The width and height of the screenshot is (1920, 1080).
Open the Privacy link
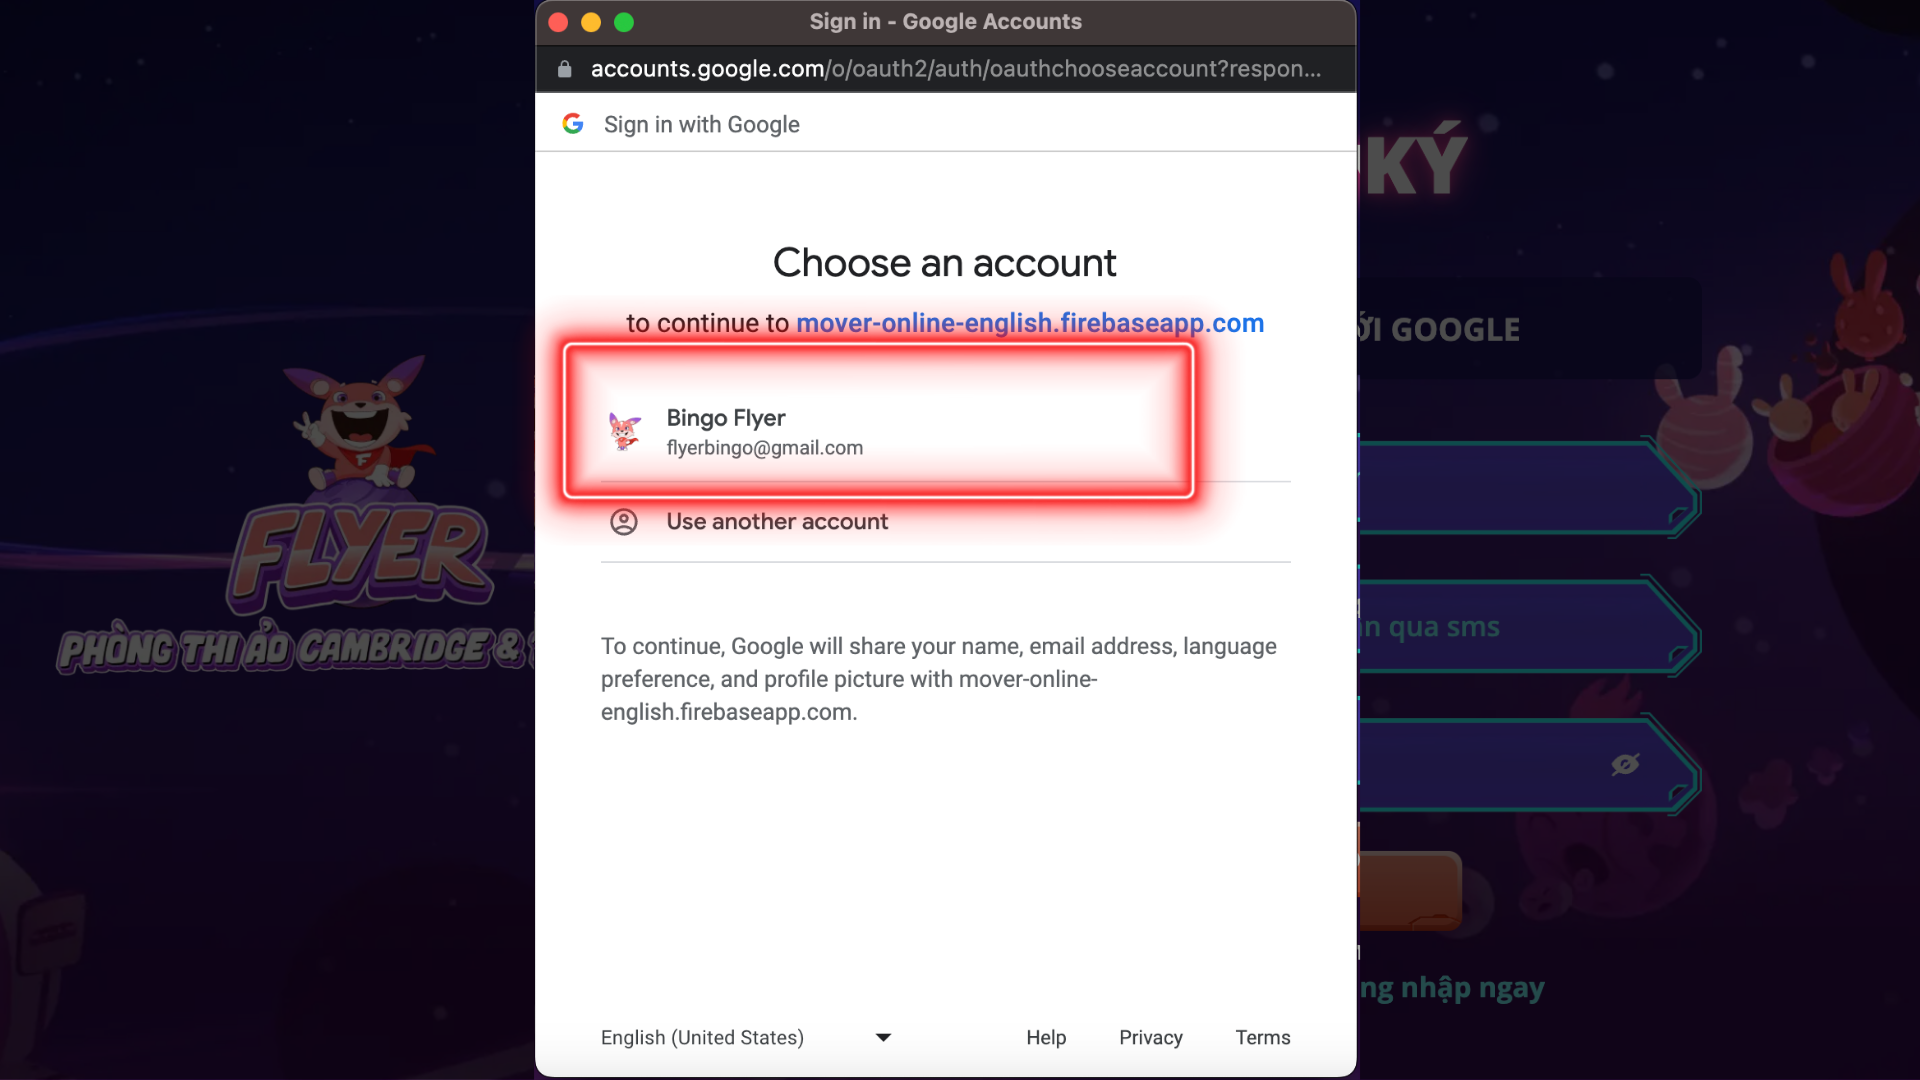[x=1150, y=1038]
